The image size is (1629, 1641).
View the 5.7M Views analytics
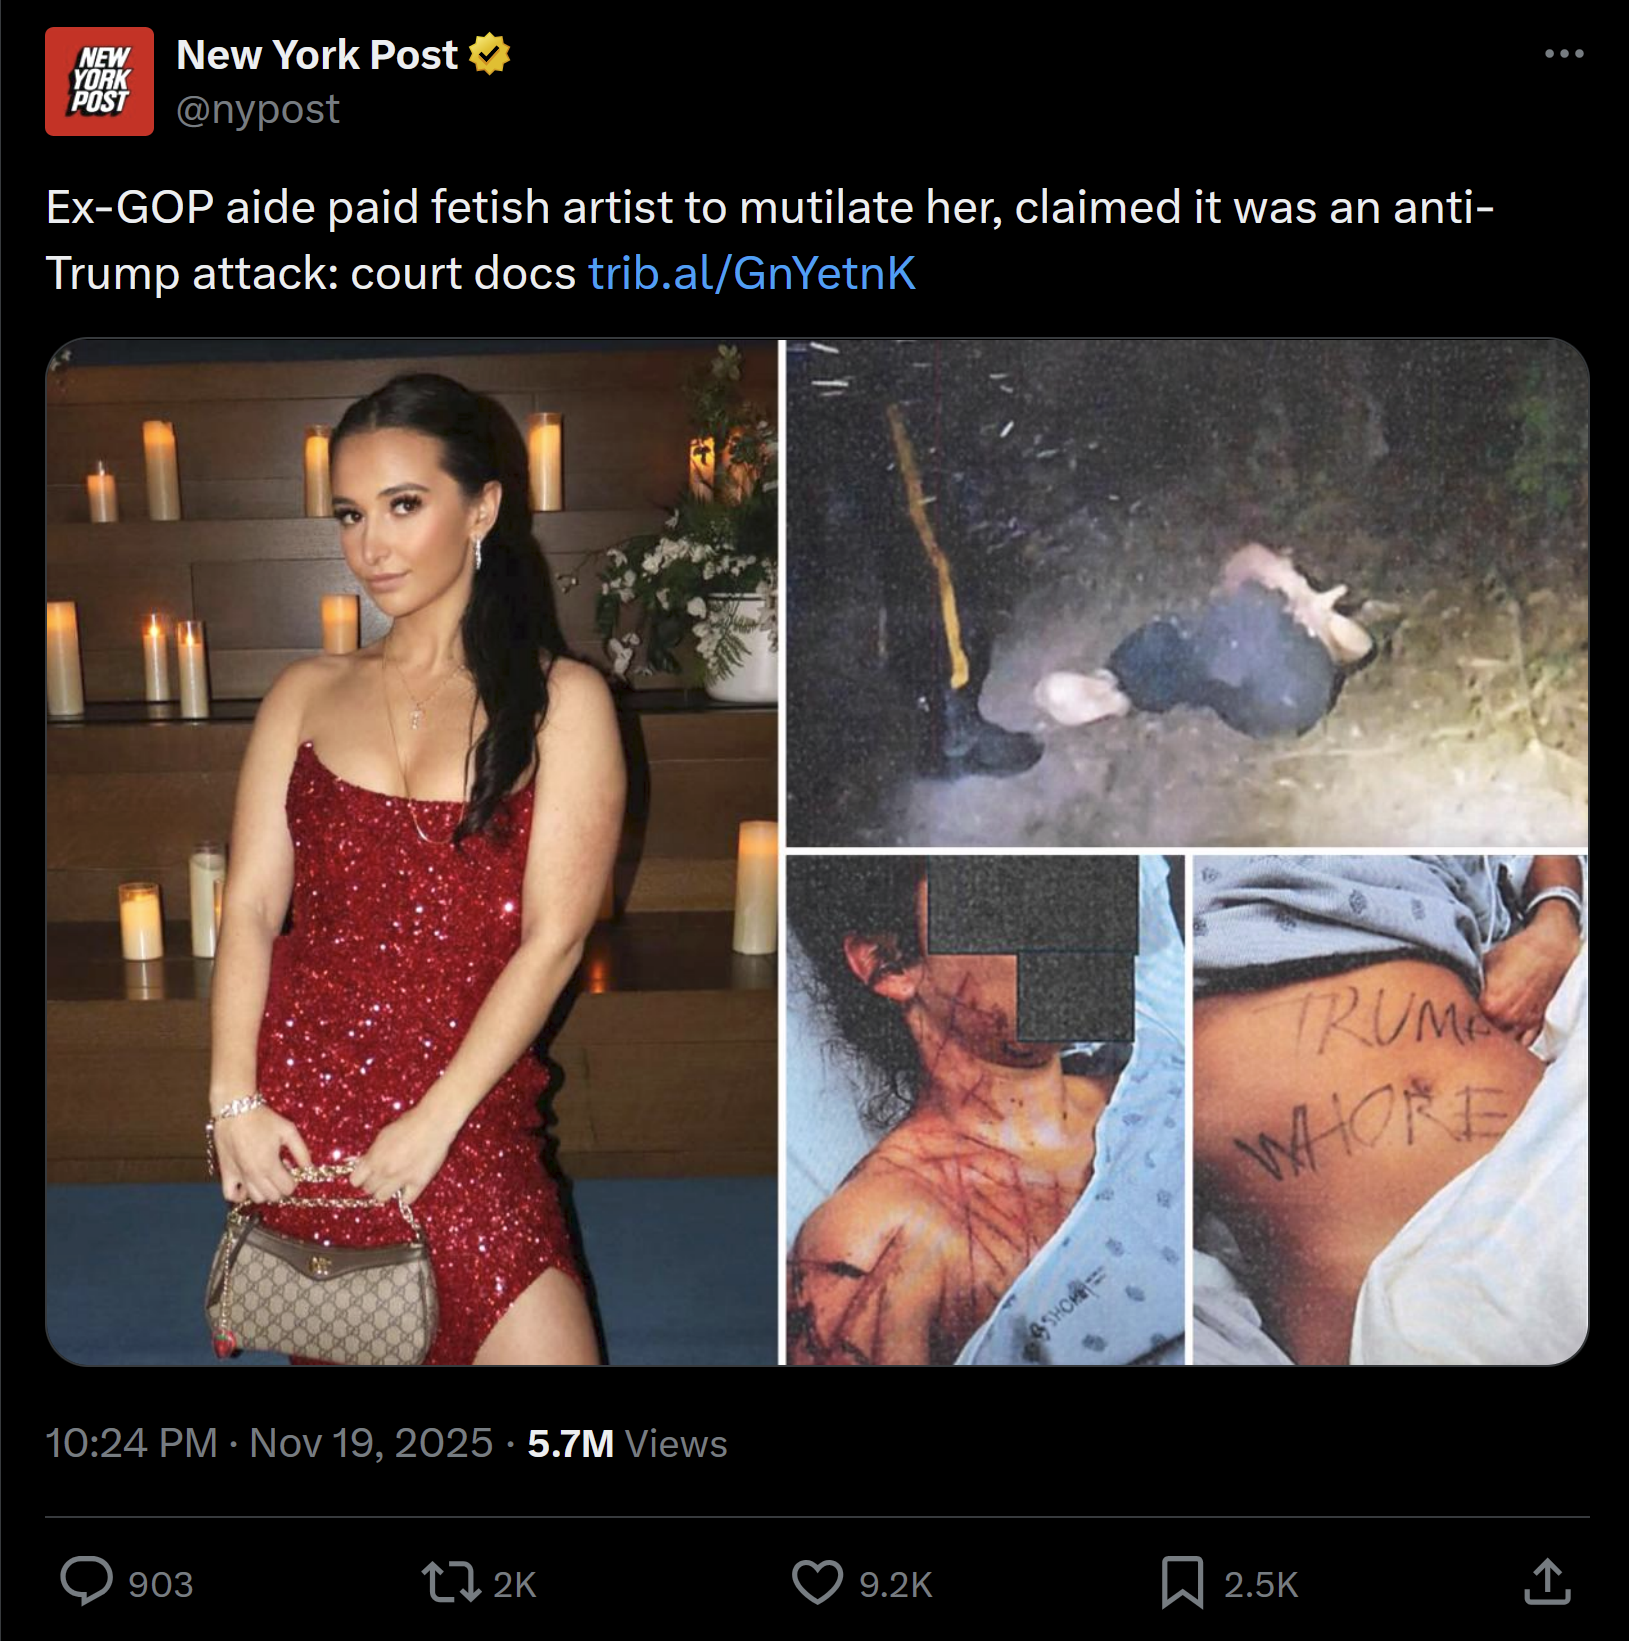coord(627,1443)
